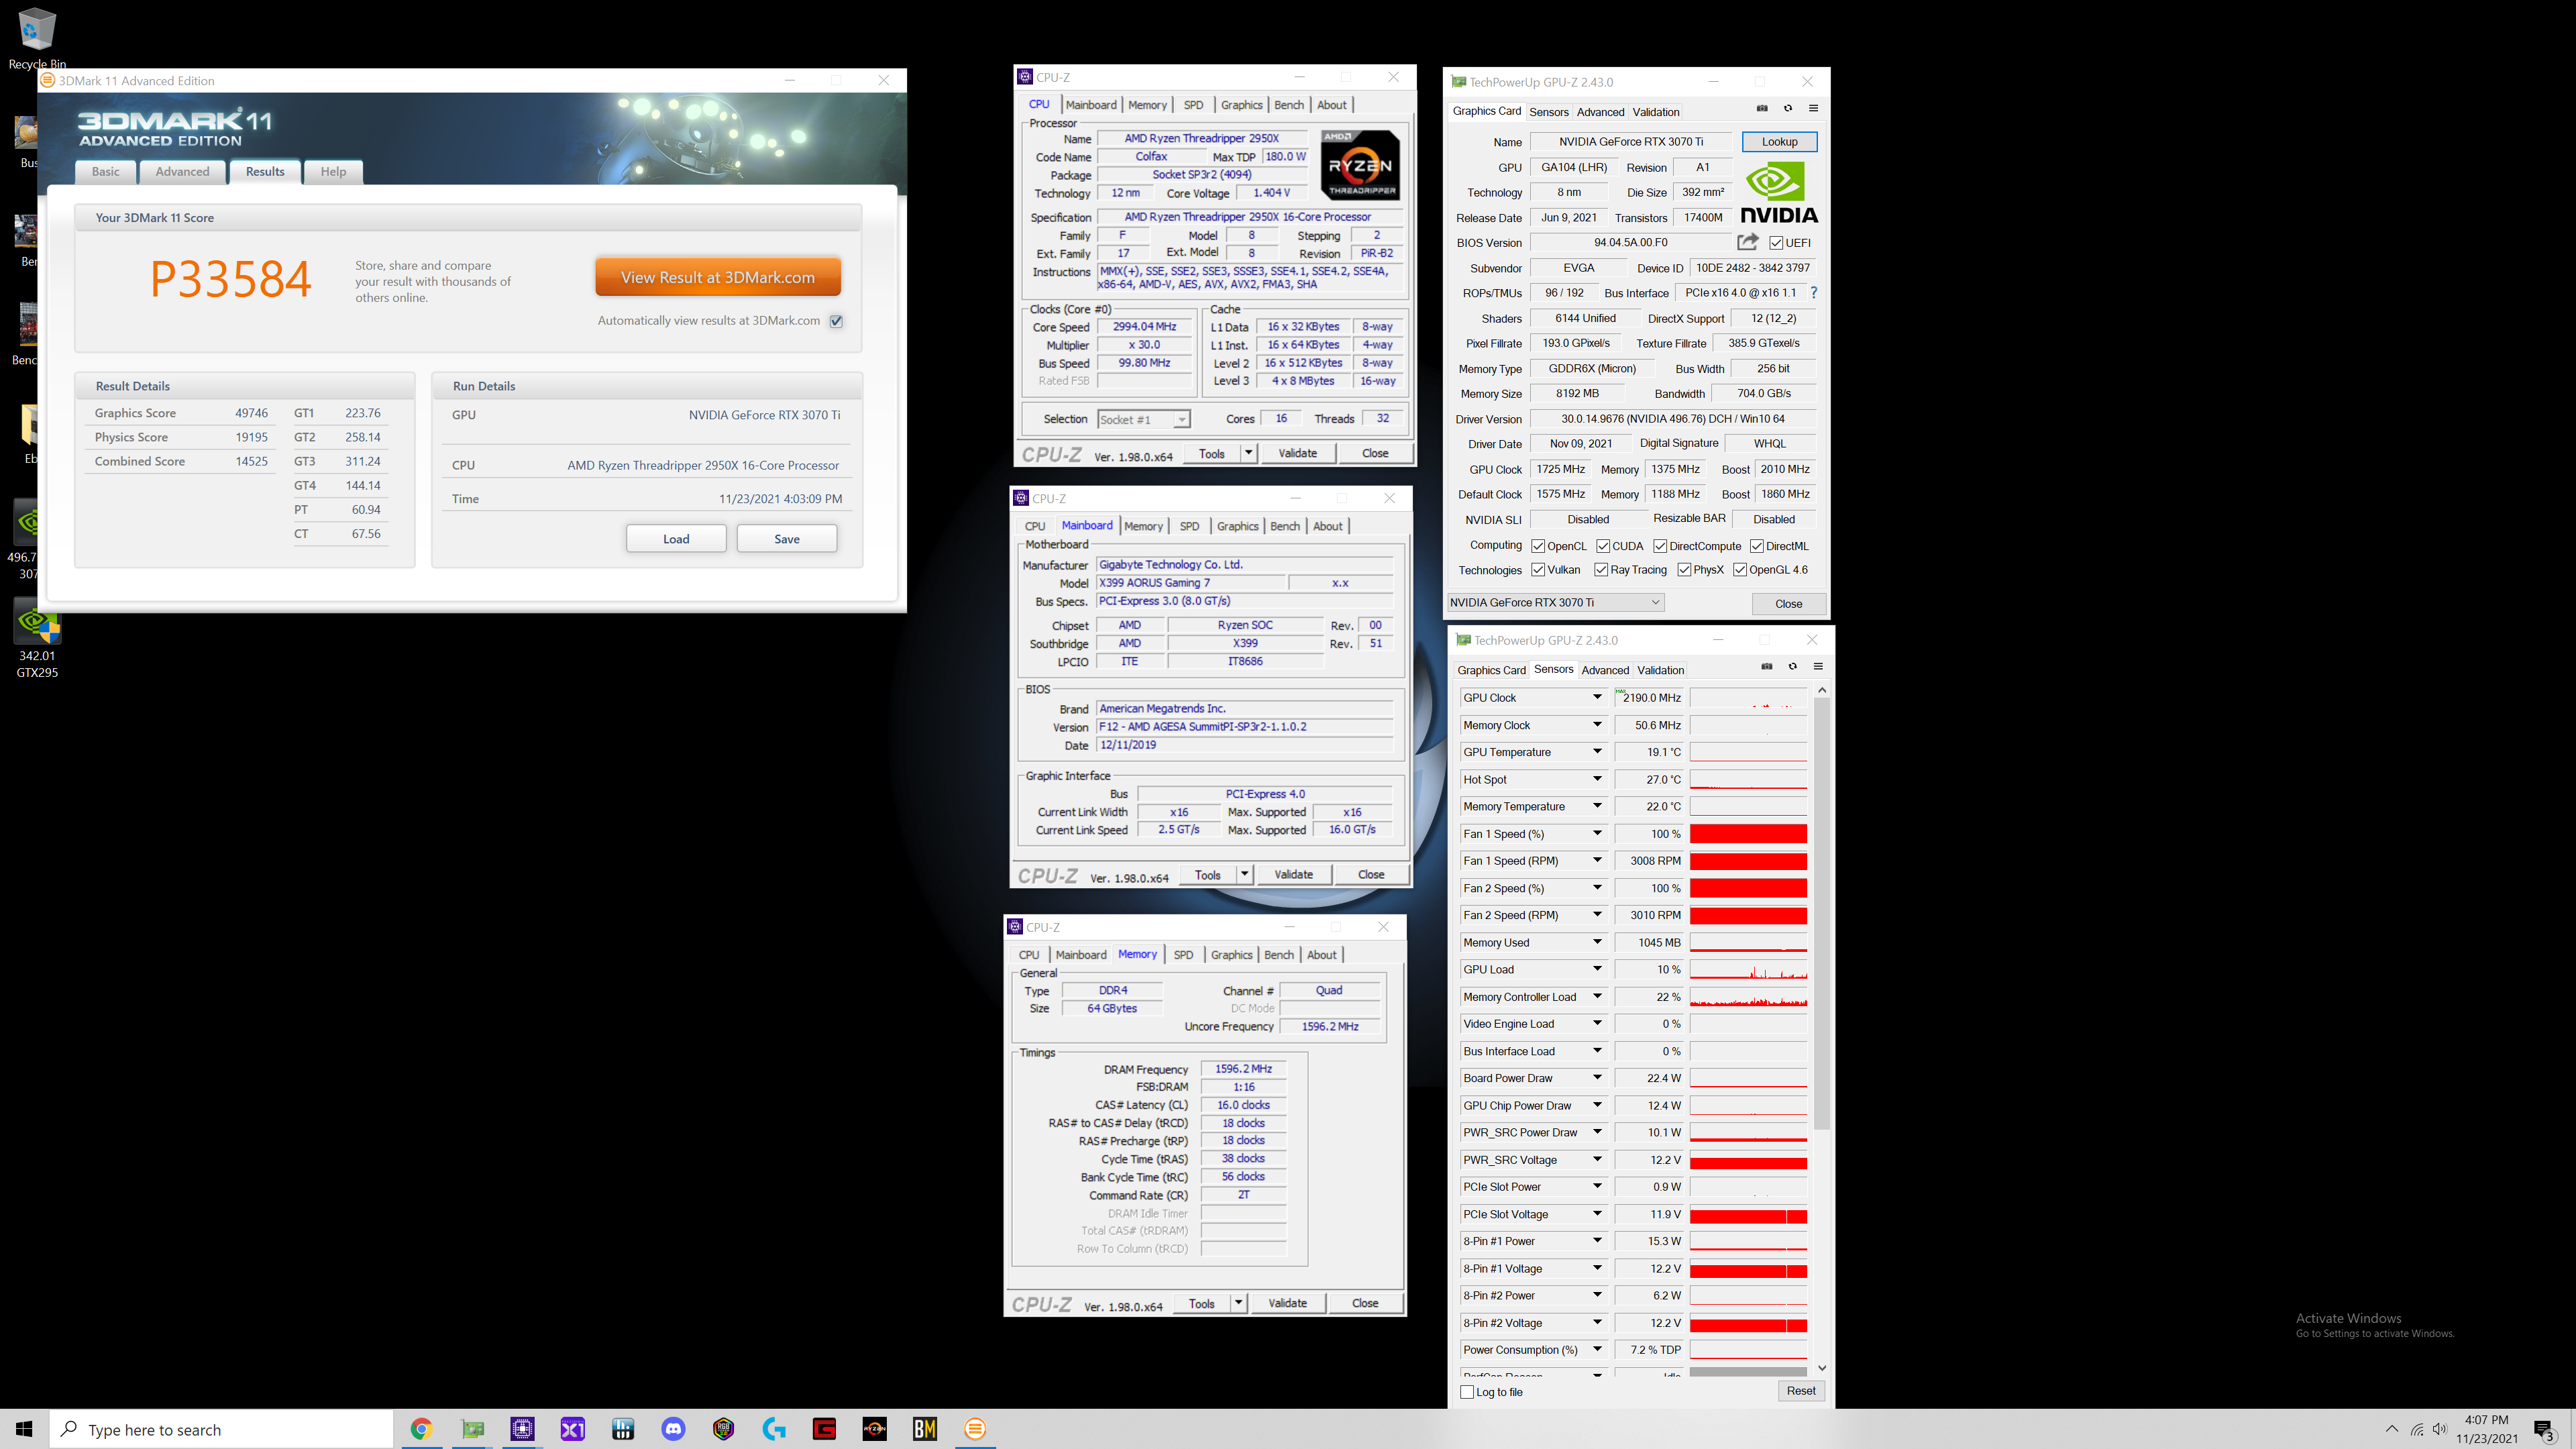Click the Bus Interface question mark icon

(1813, 293)
